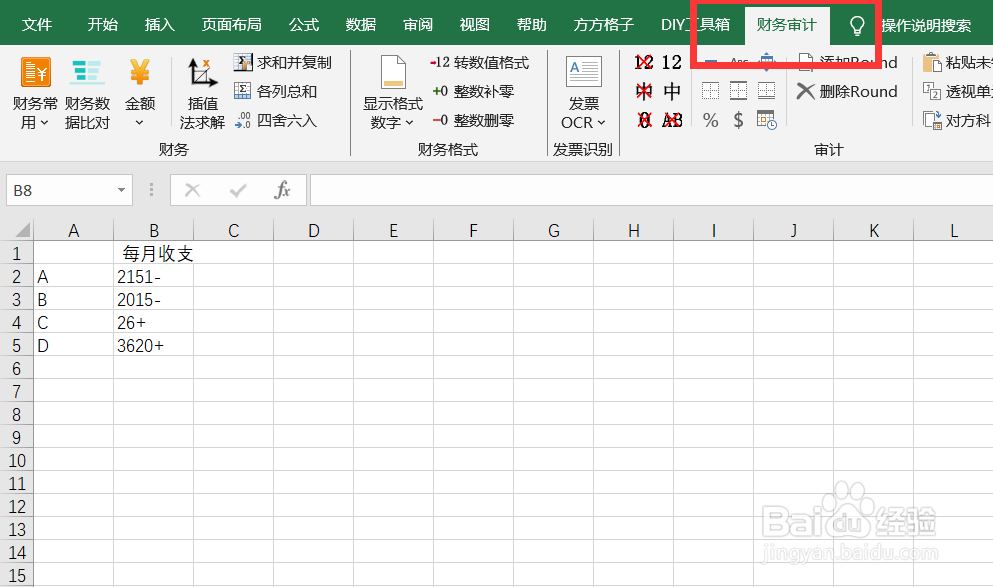The image size is (993, 587).
Task: Switch to the 数据 tab
Action: (x=361, y=25)
